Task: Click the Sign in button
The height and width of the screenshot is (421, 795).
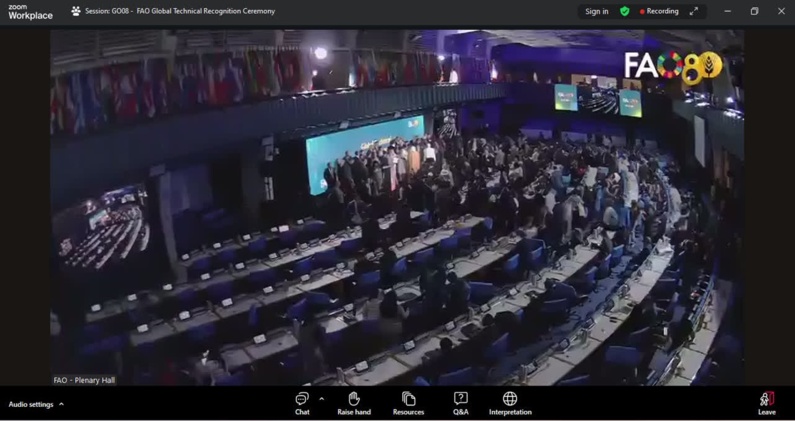Action: point(597,12)
